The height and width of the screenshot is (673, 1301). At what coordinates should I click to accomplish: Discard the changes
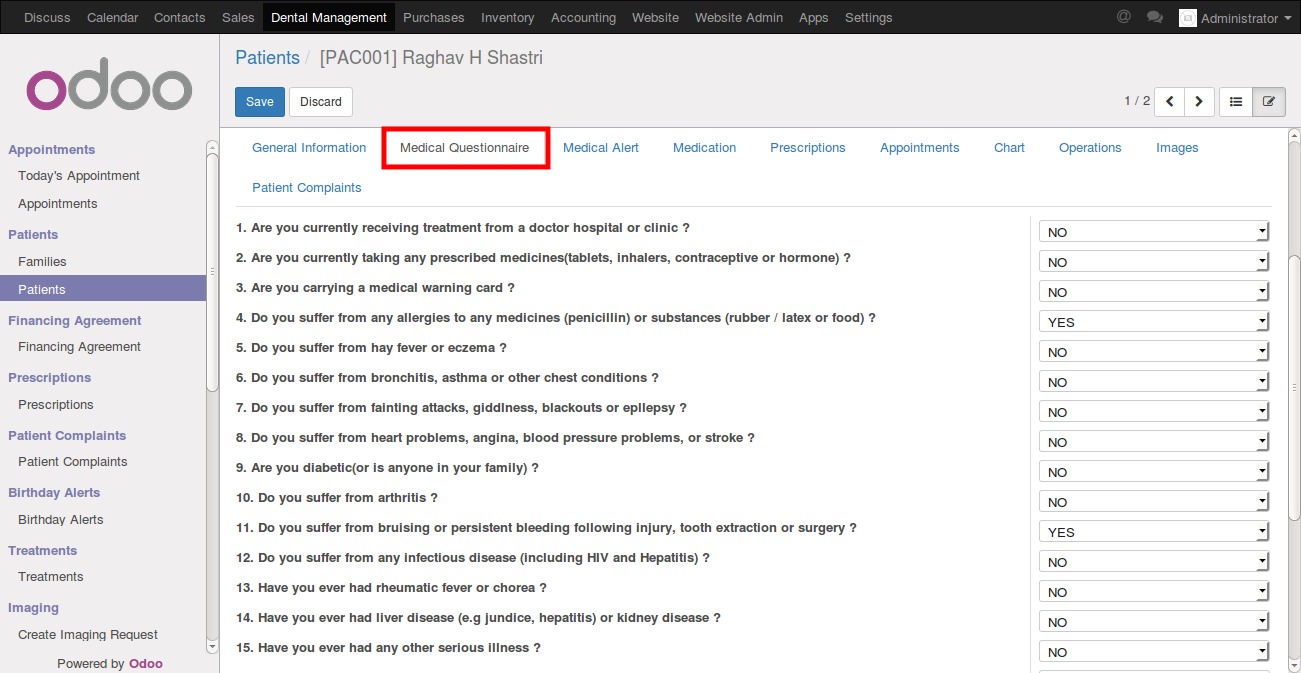[321, 102]
